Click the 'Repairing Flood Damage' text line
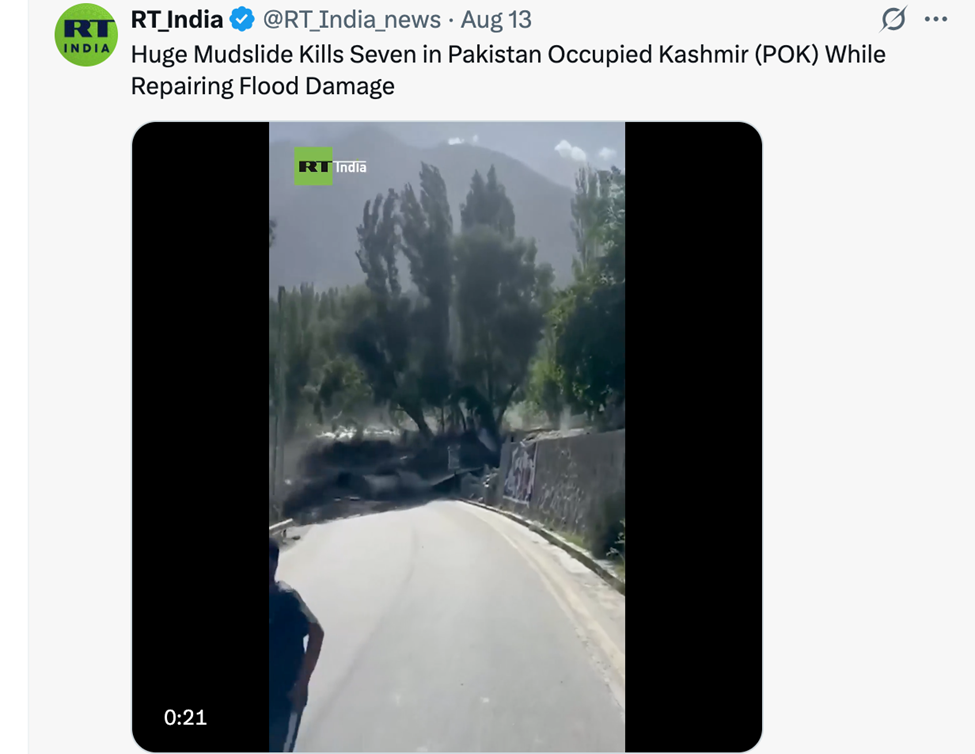Screen dimensions: 975x754 pos(262,86)
